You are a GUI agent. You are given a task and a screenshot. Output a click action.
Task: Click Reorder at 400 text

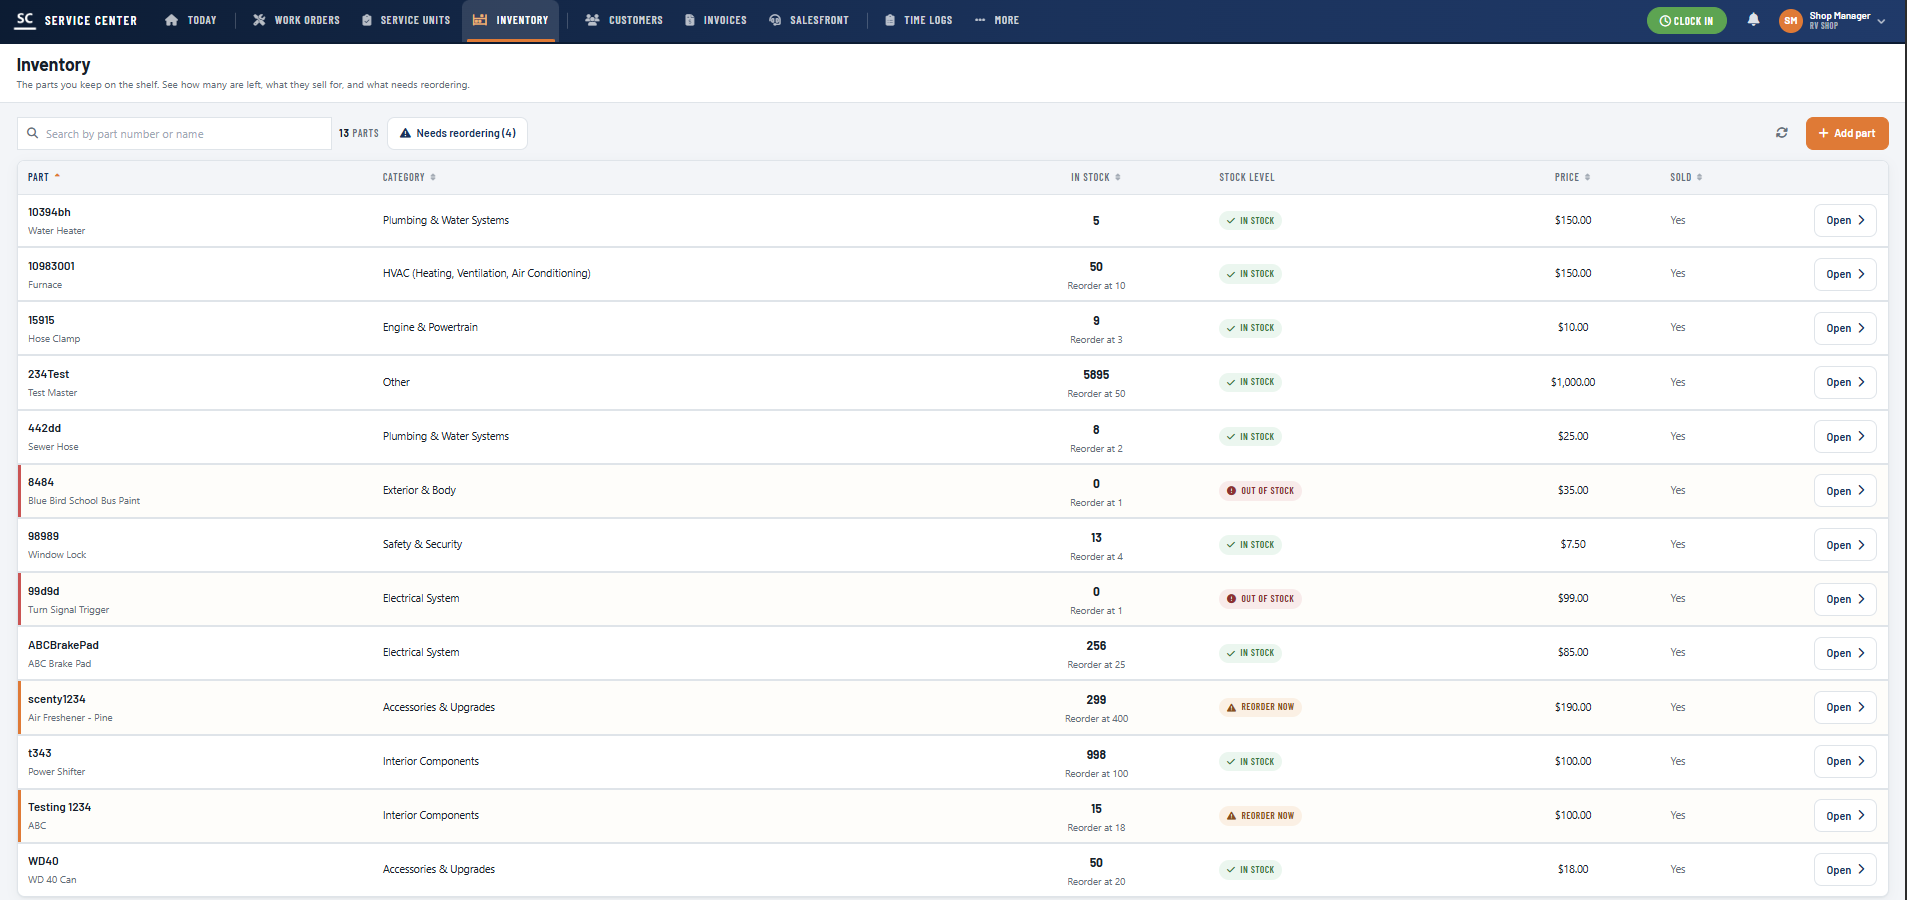[x=1096, y=719]
